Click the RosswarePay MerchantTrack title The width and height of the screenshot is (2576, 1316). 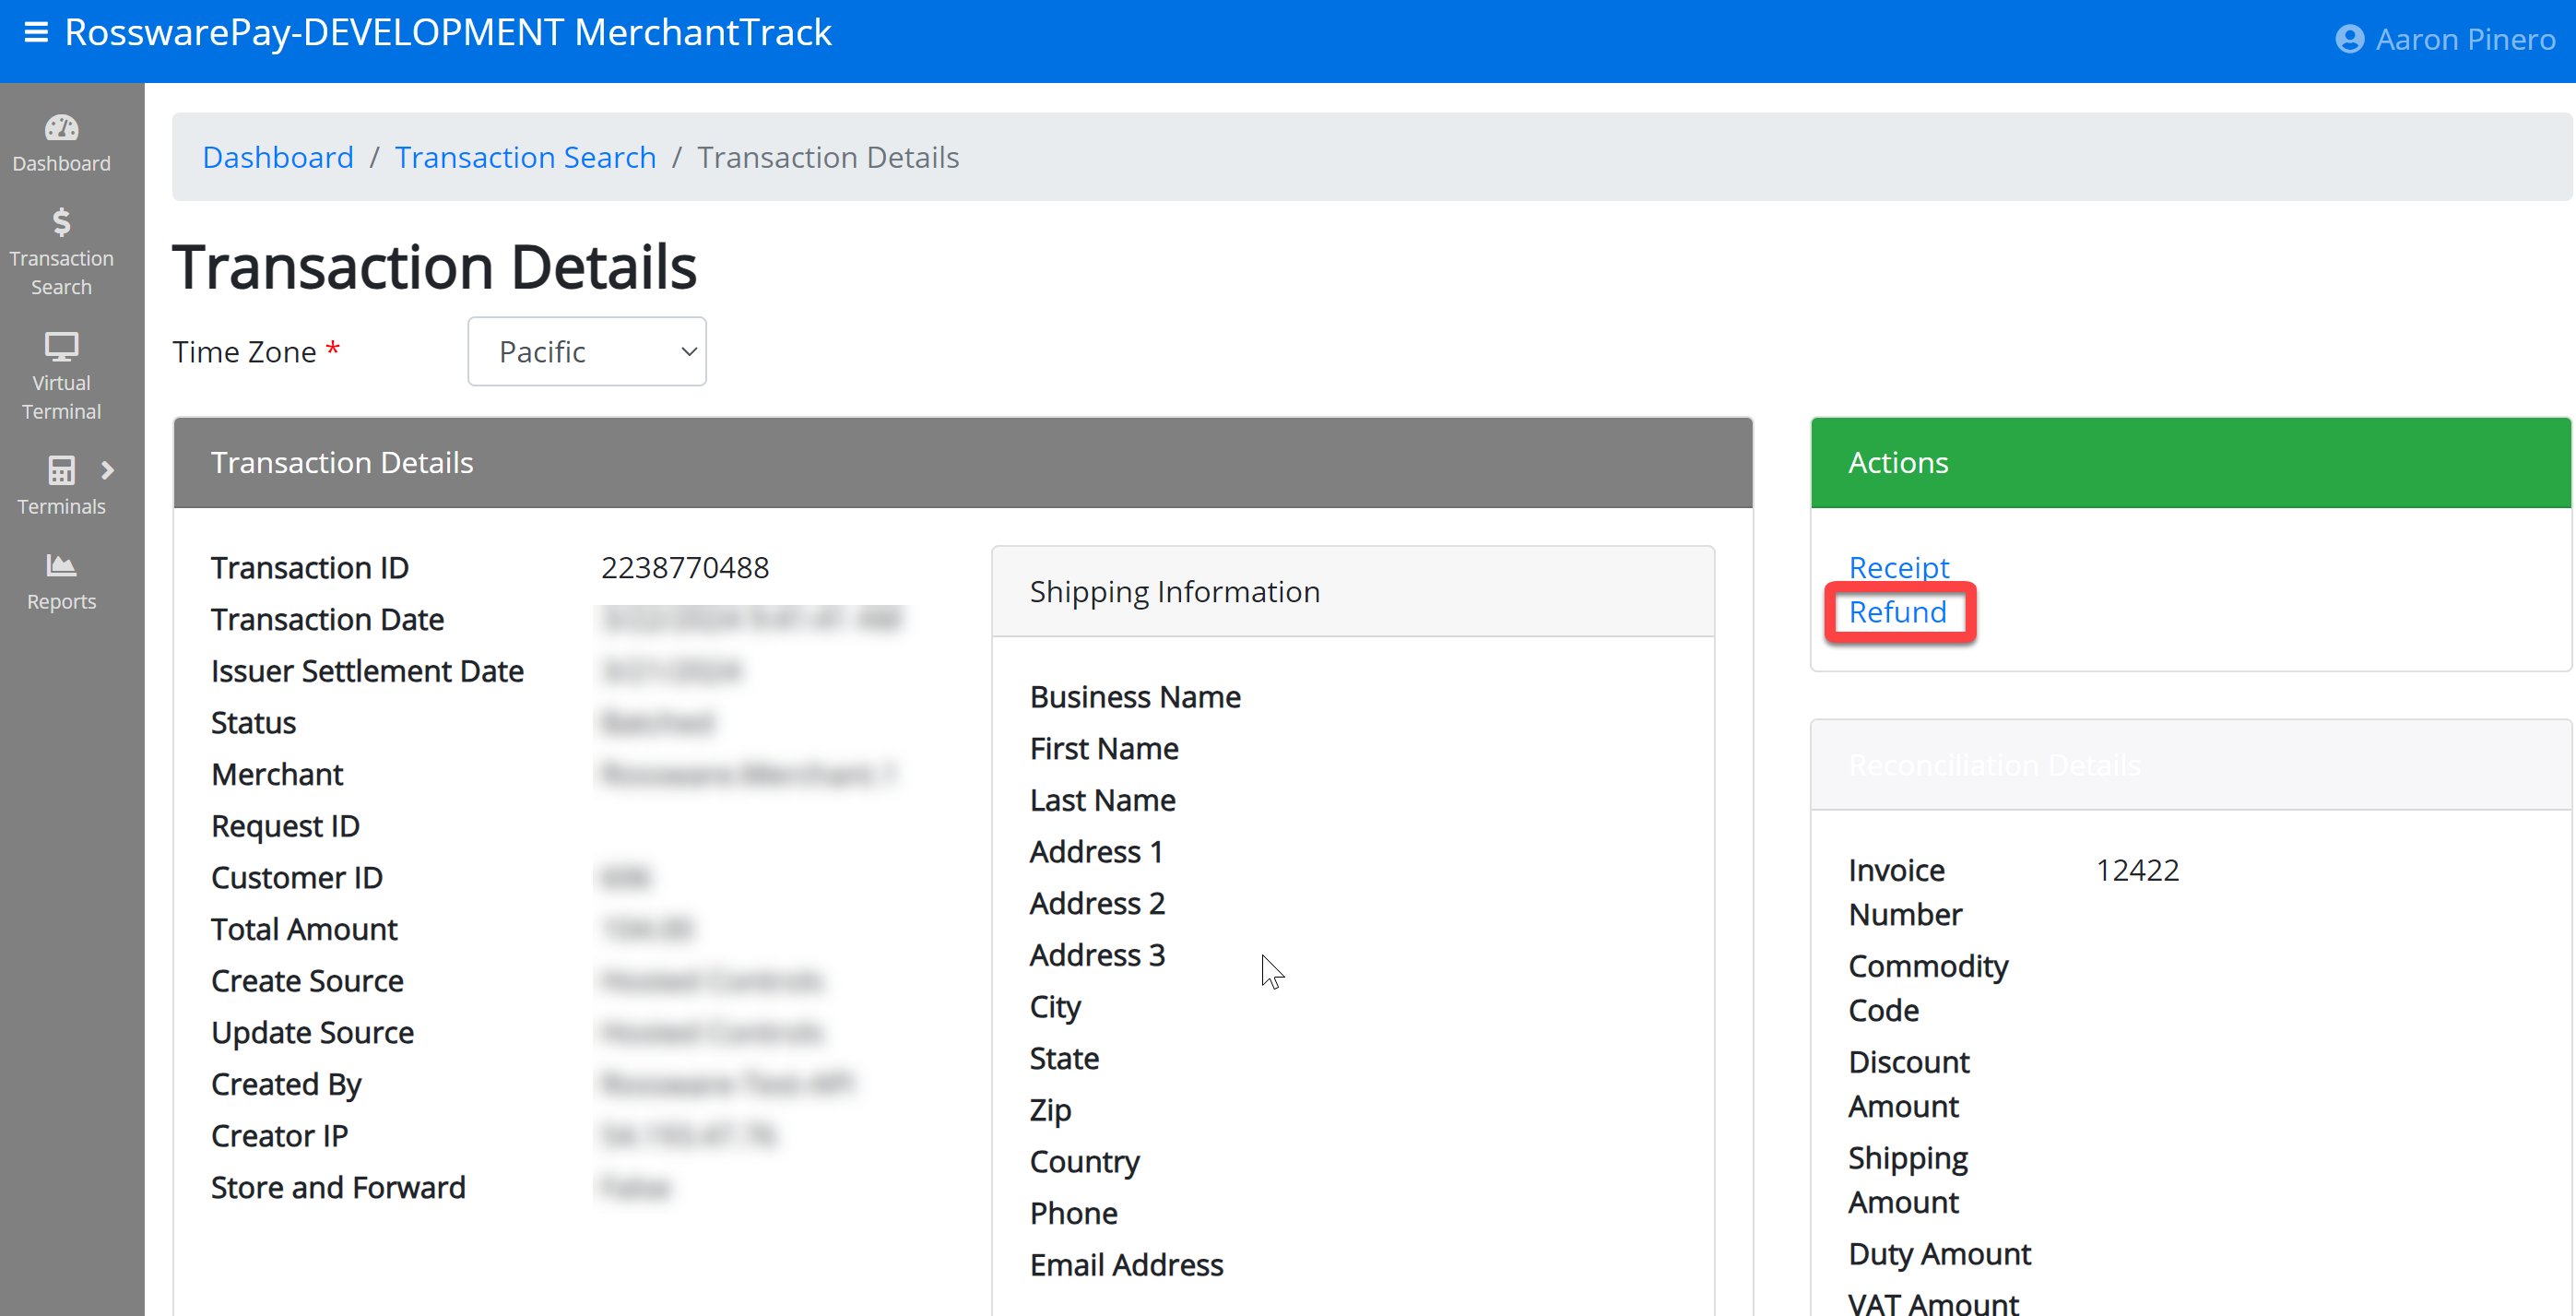(x=448, y=33)
